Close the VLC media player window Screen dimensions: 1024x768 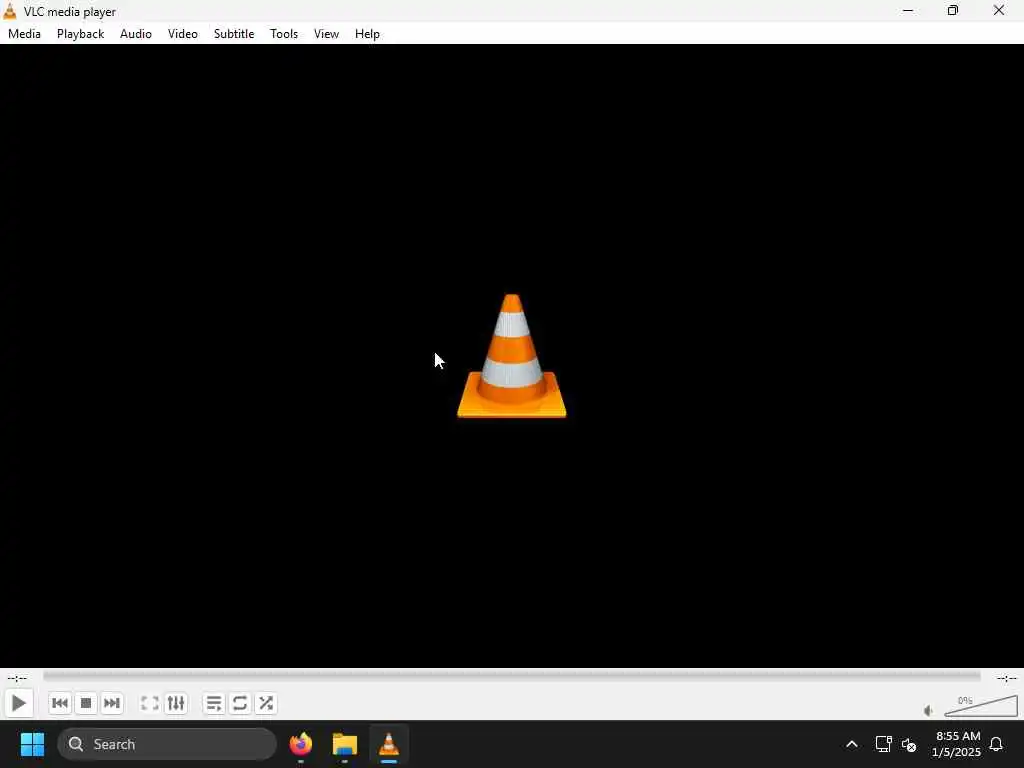point(999,10)
